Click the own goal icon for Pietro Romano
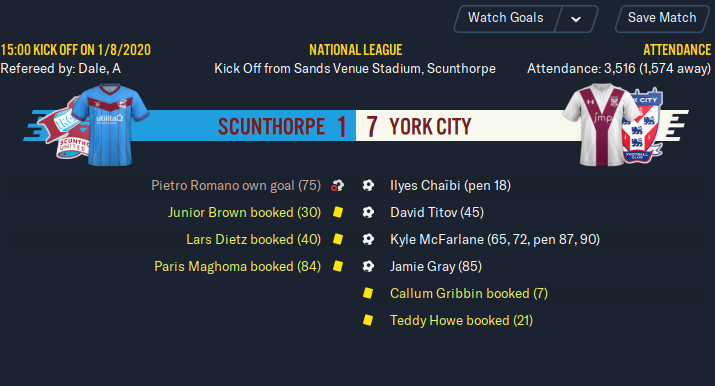The image size is (715, 386). 337,185
